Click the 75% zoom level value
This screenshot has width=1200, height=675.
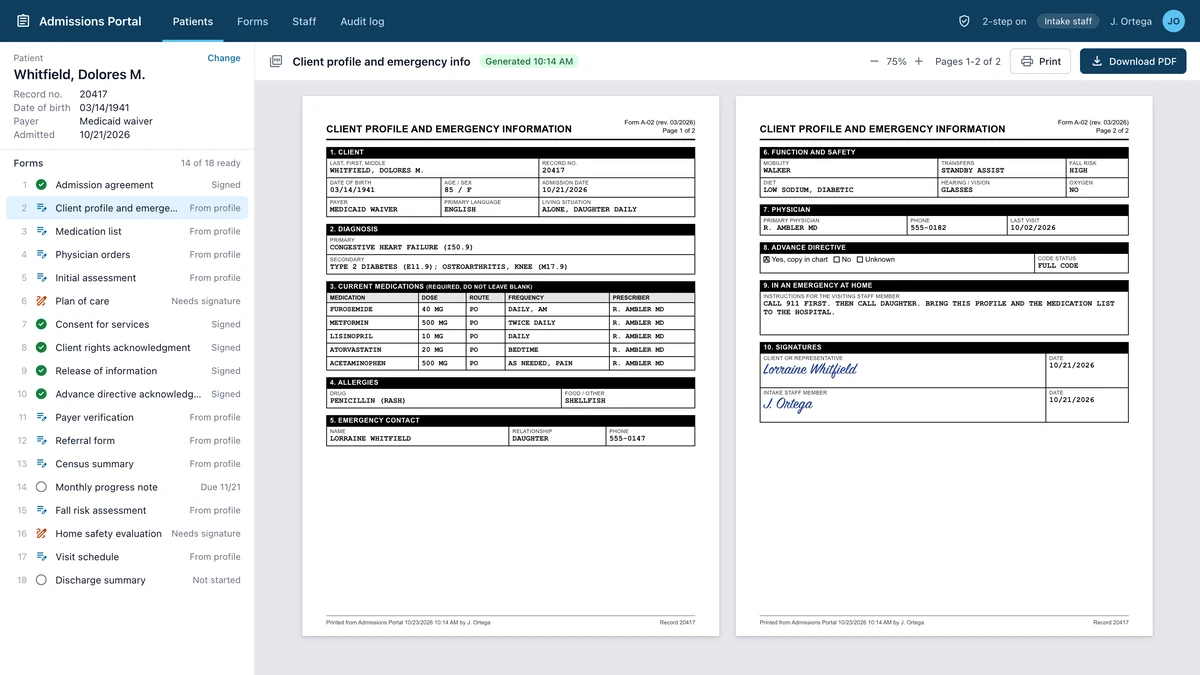pyautogui.click(x=896, y=61)
